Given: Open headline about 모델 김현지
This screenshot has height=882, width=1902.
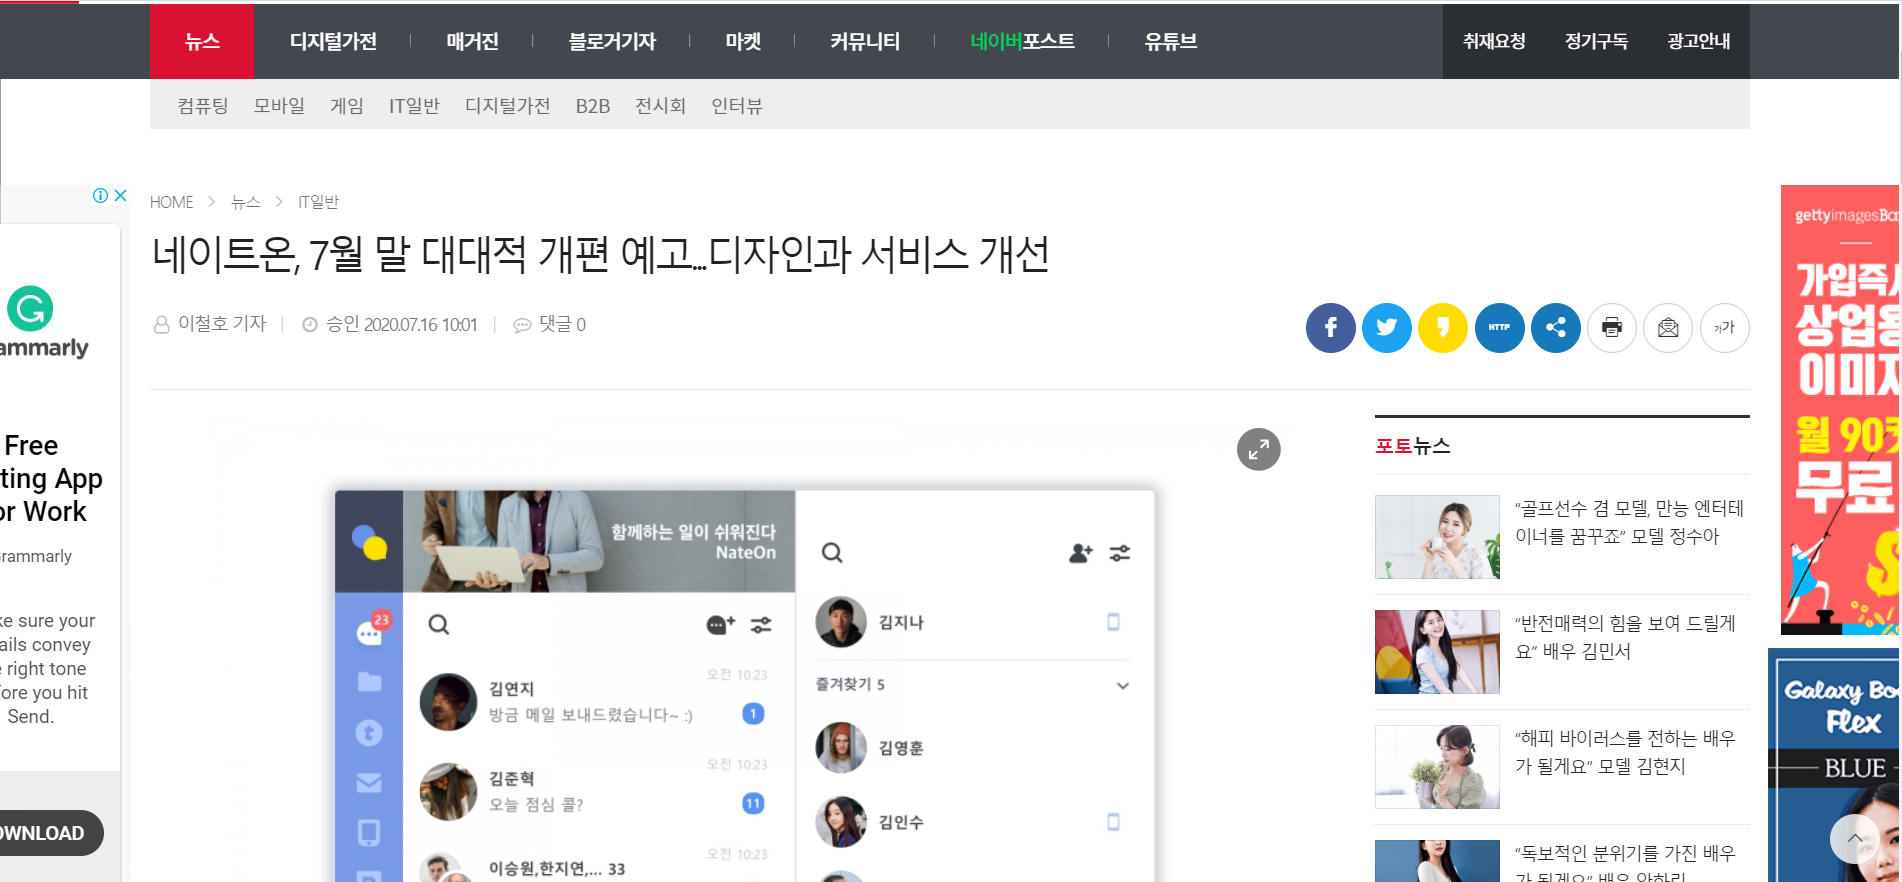Looking at the screenshot, I should point(1625,752).
